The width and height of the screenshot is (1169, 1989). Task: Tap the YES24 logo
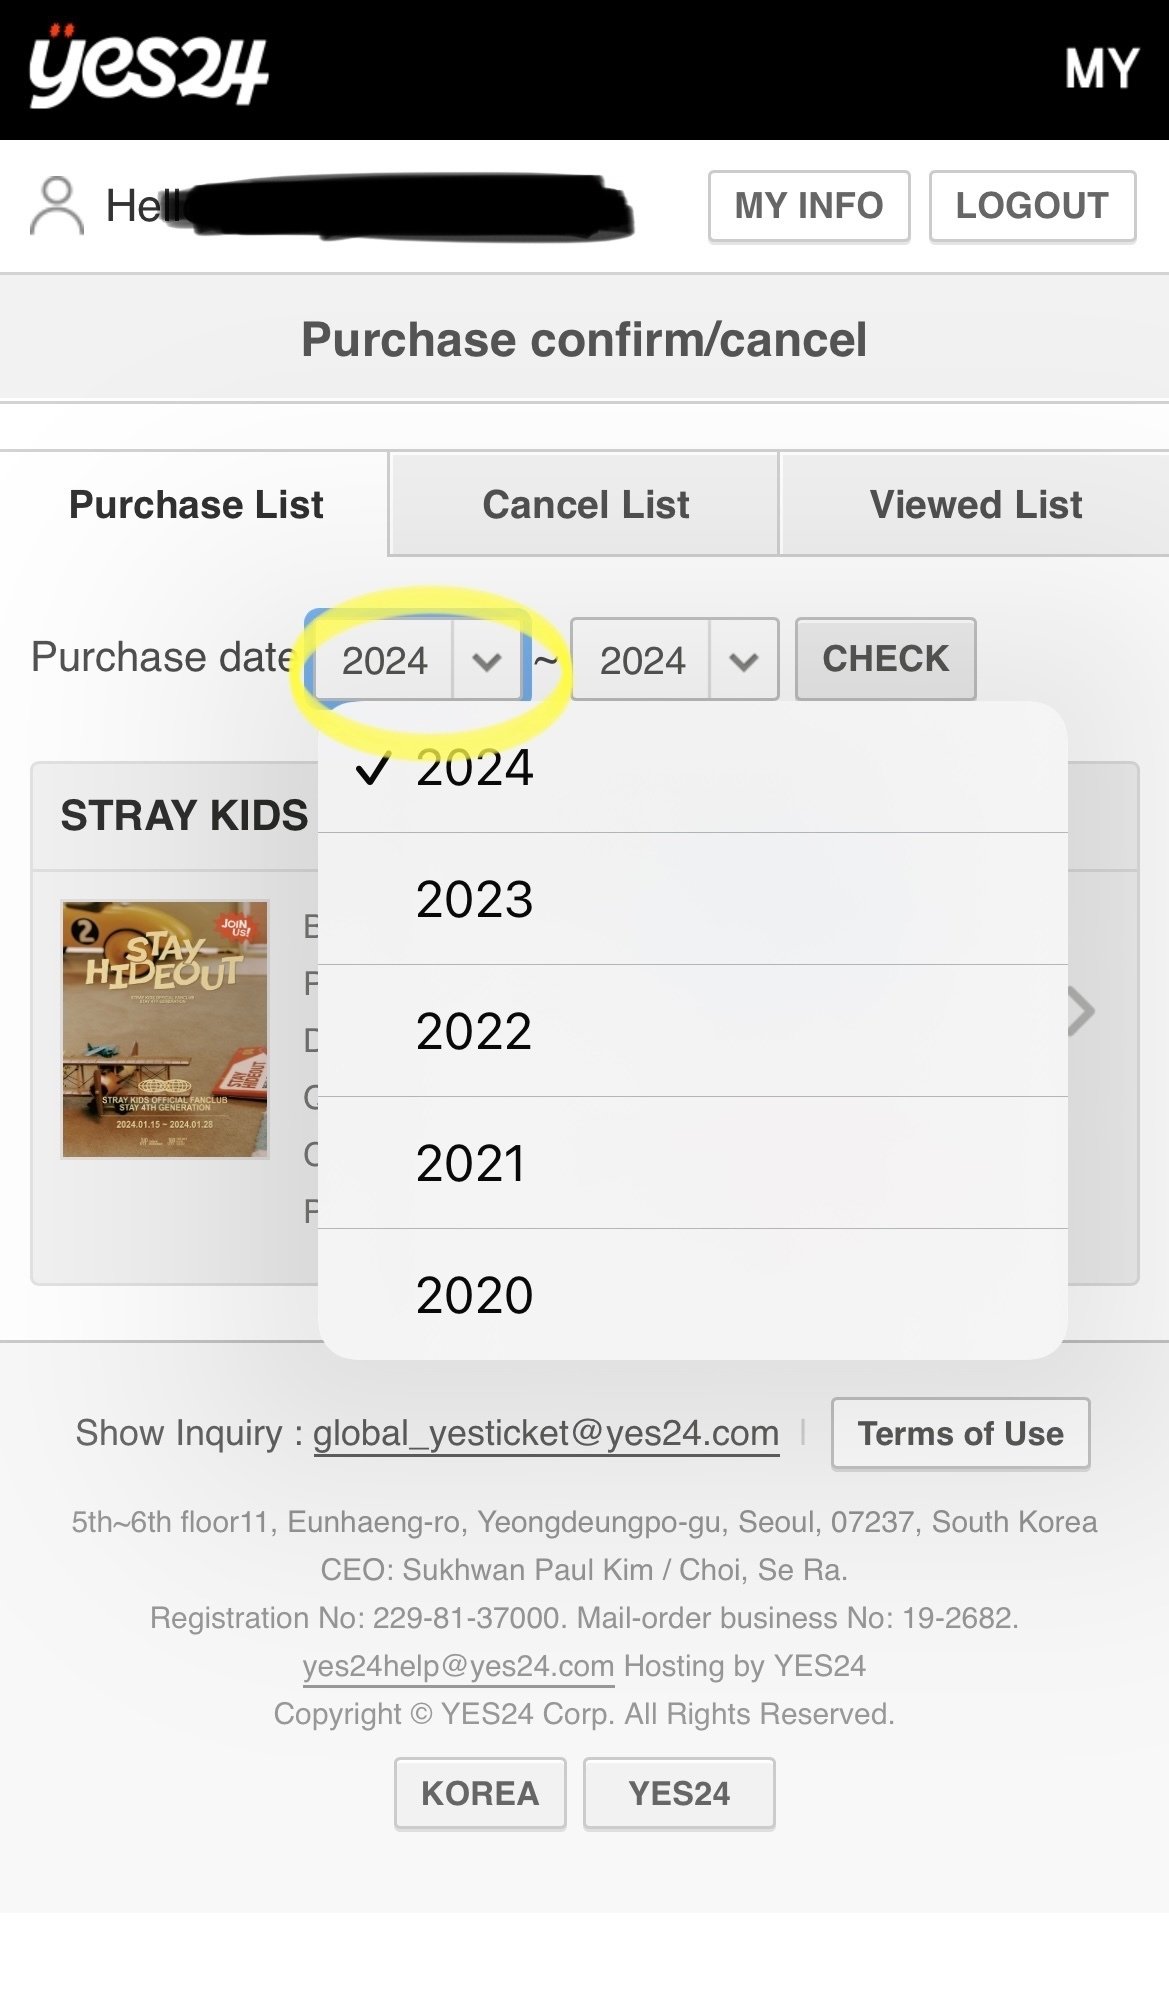(148, 68)
